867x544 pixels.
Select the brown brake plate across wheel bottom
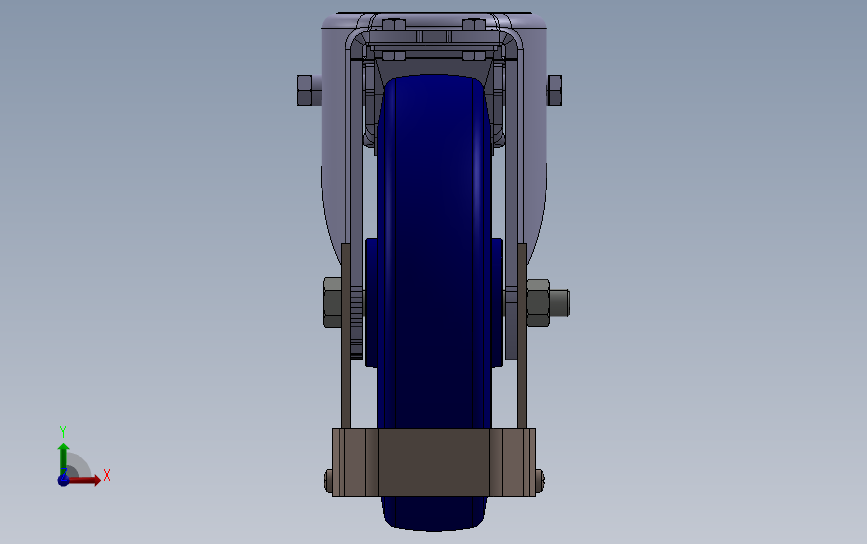click(x=434, y=462)
